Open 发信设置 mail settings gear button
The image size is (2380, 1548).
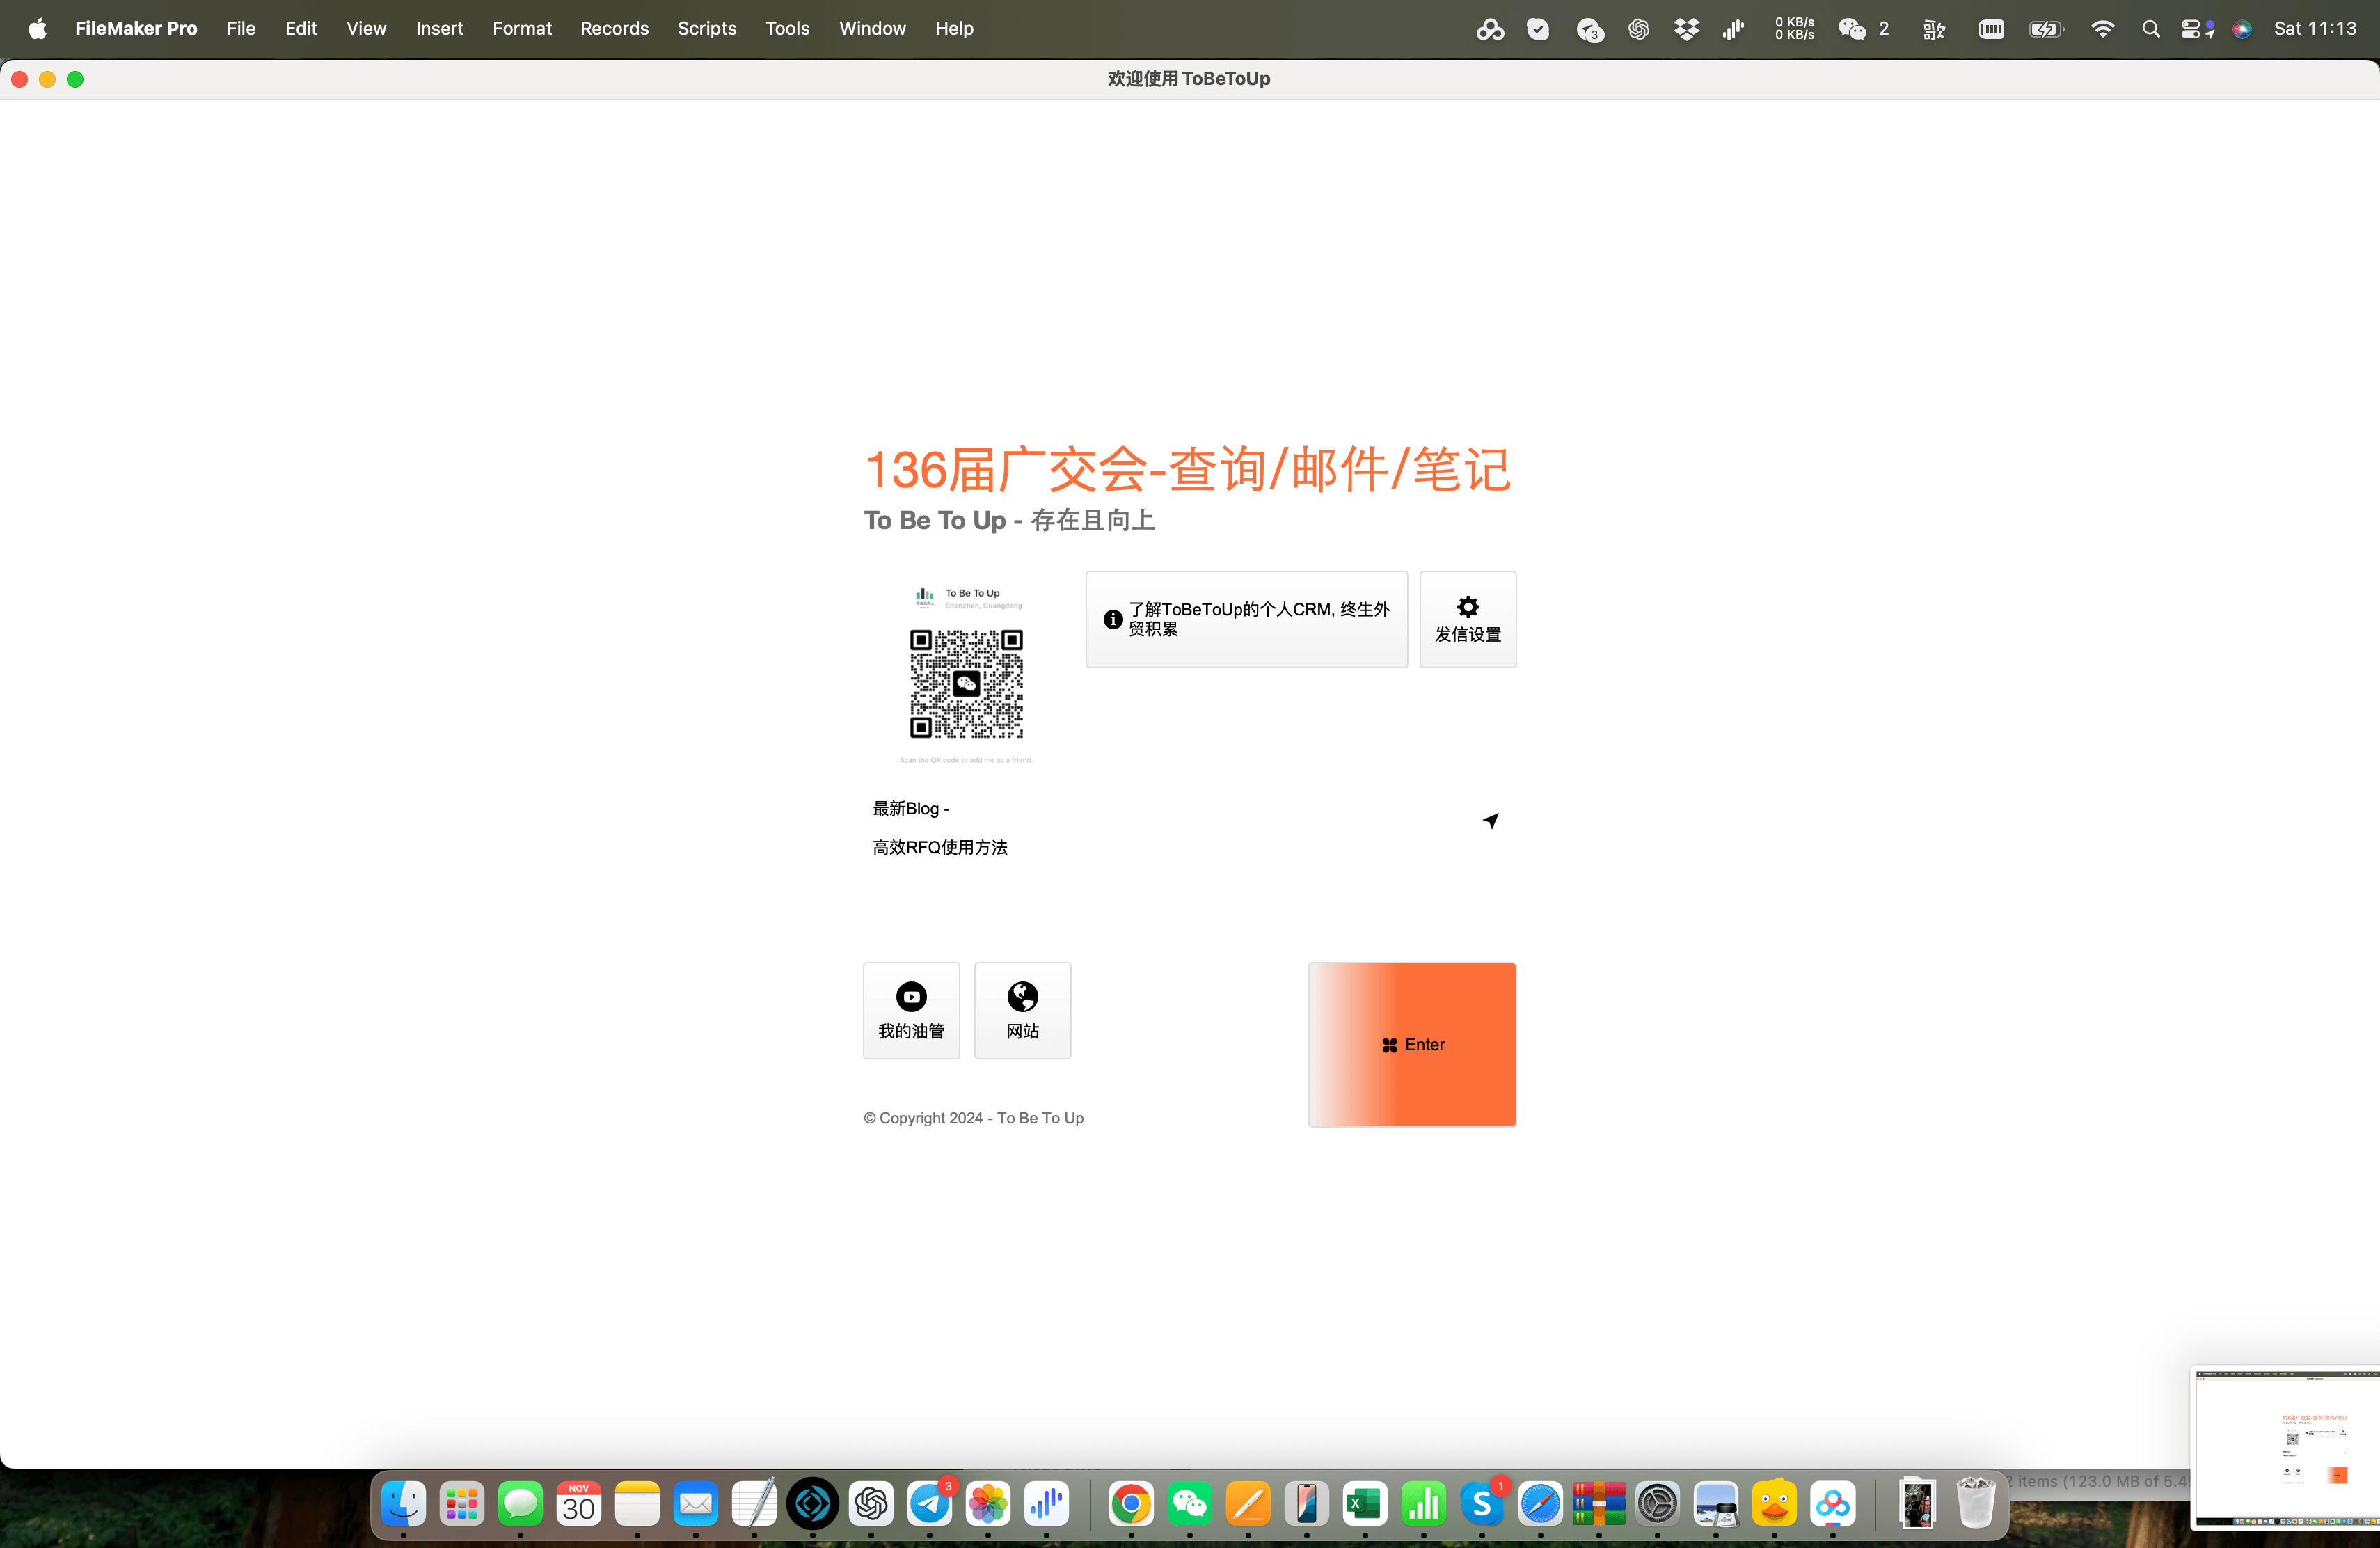(1467, 619)
